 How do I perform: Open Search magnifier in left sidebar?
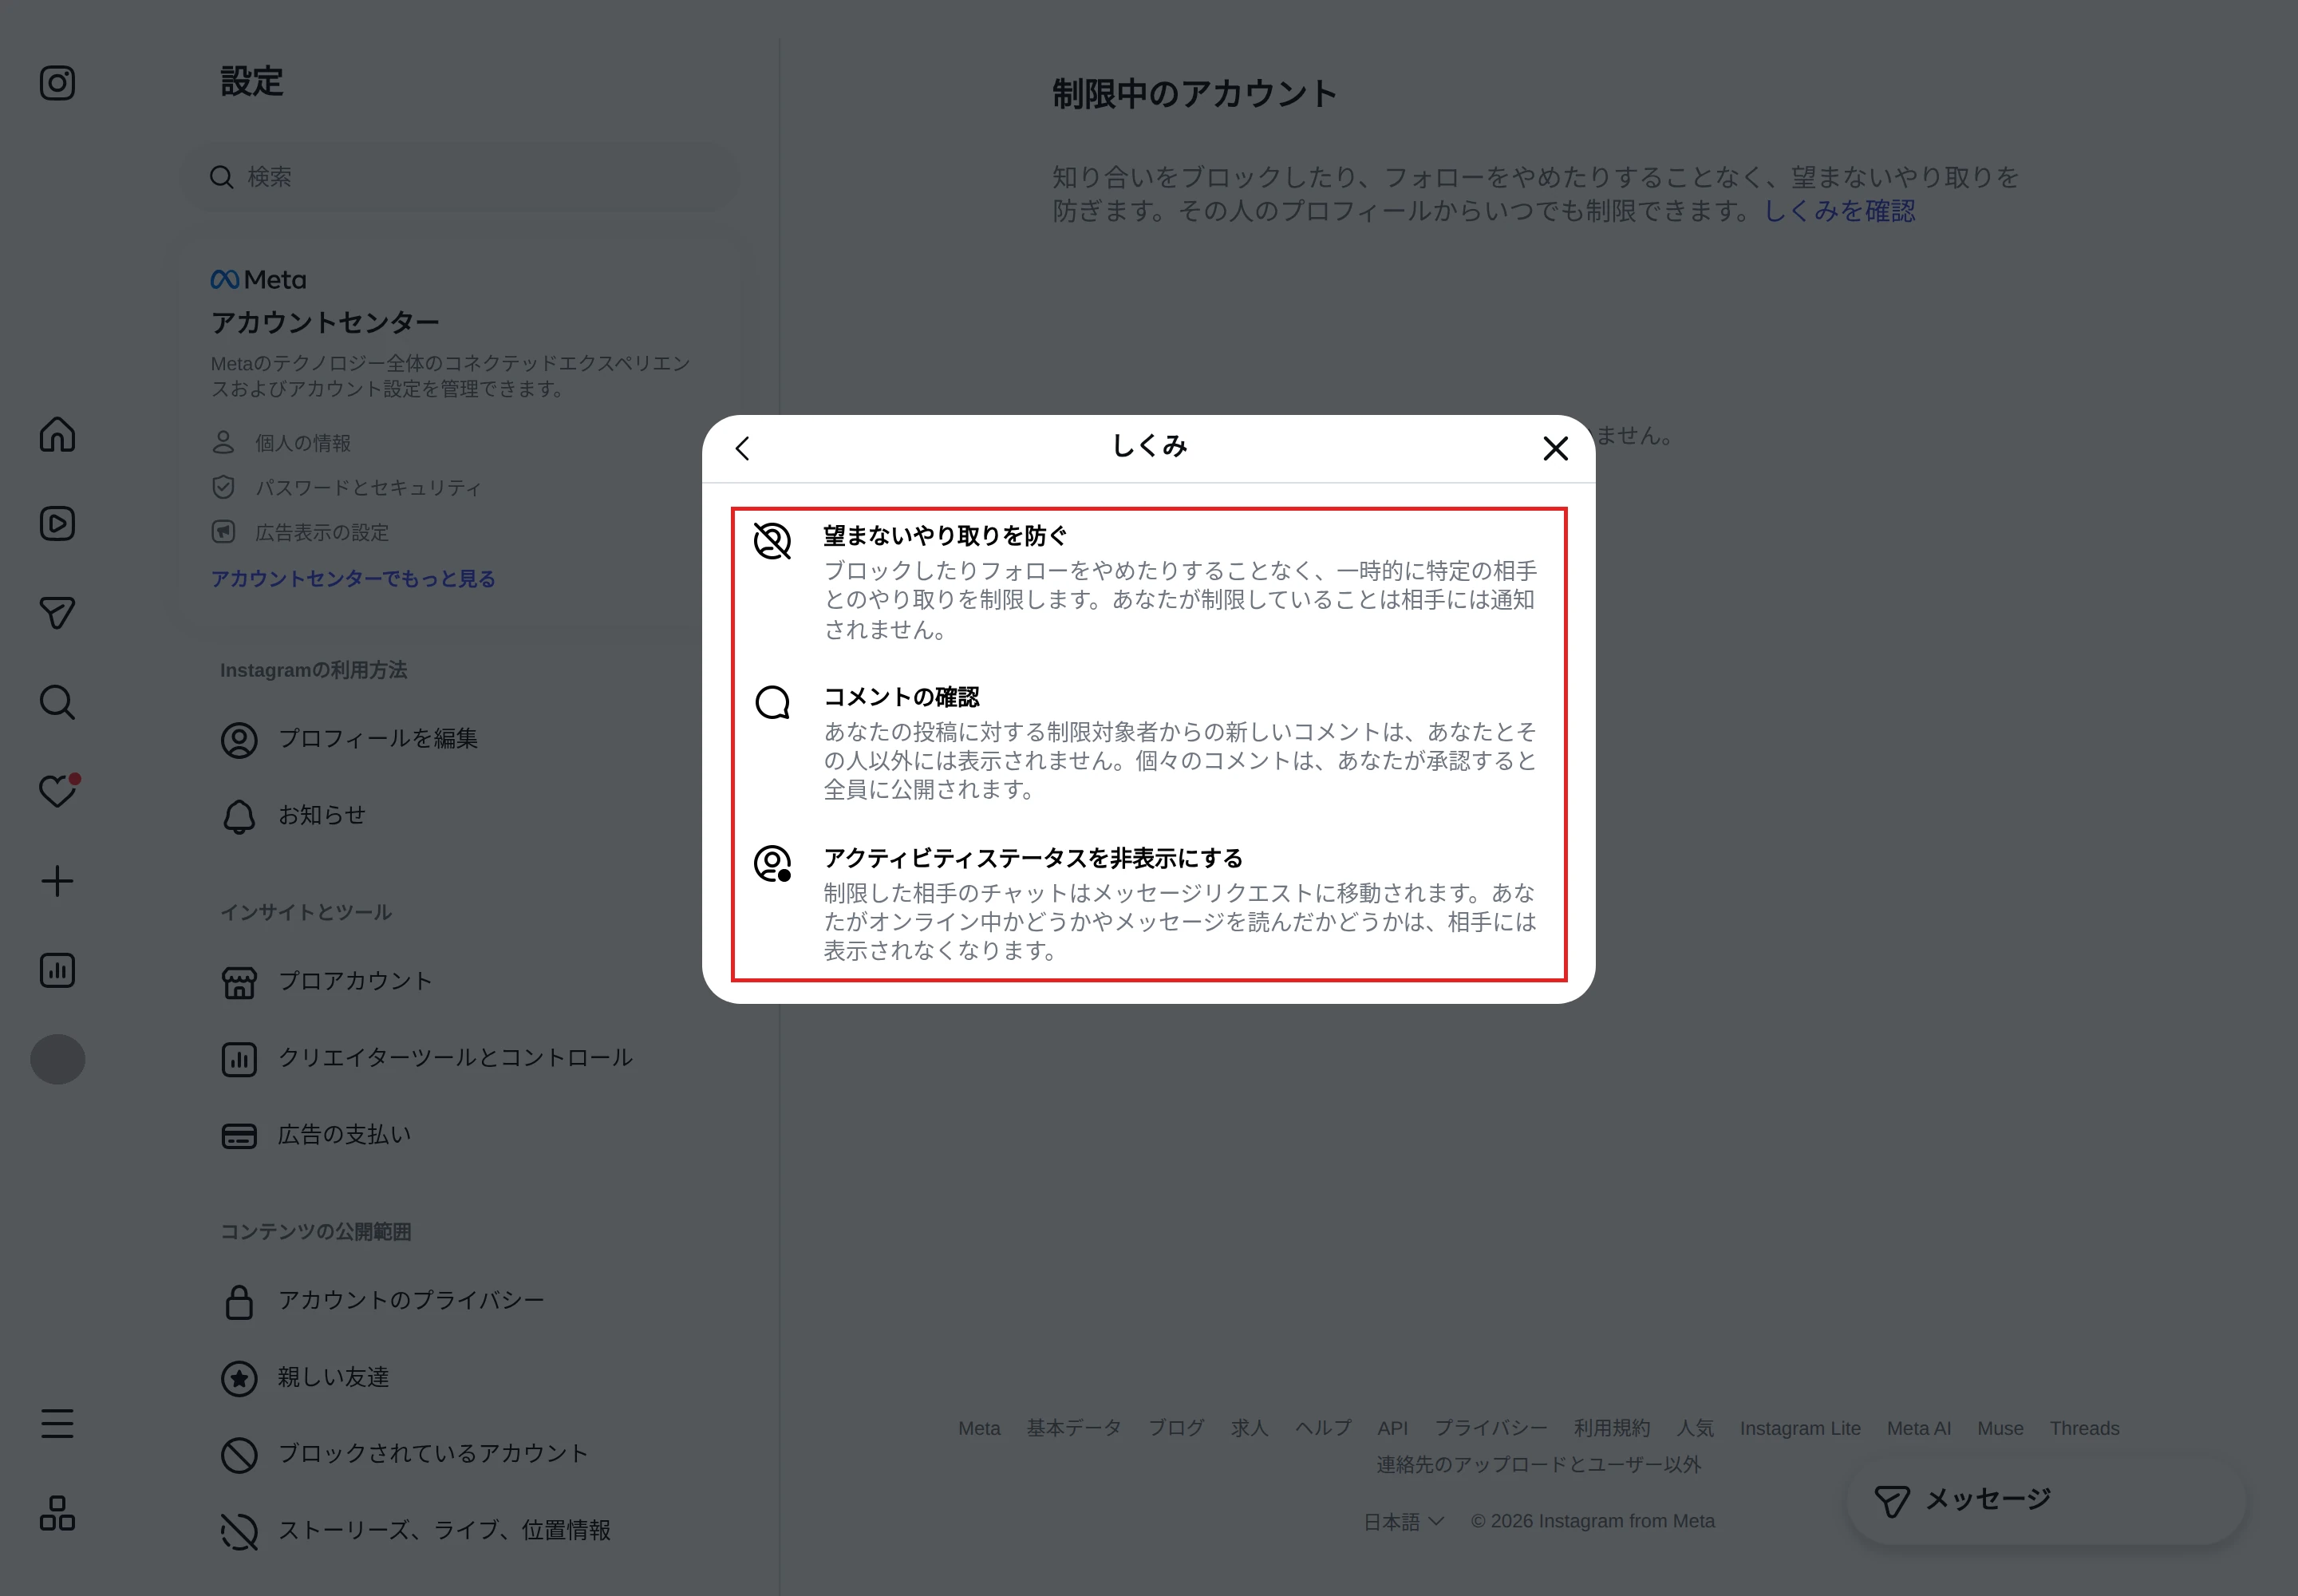point(57,702)
